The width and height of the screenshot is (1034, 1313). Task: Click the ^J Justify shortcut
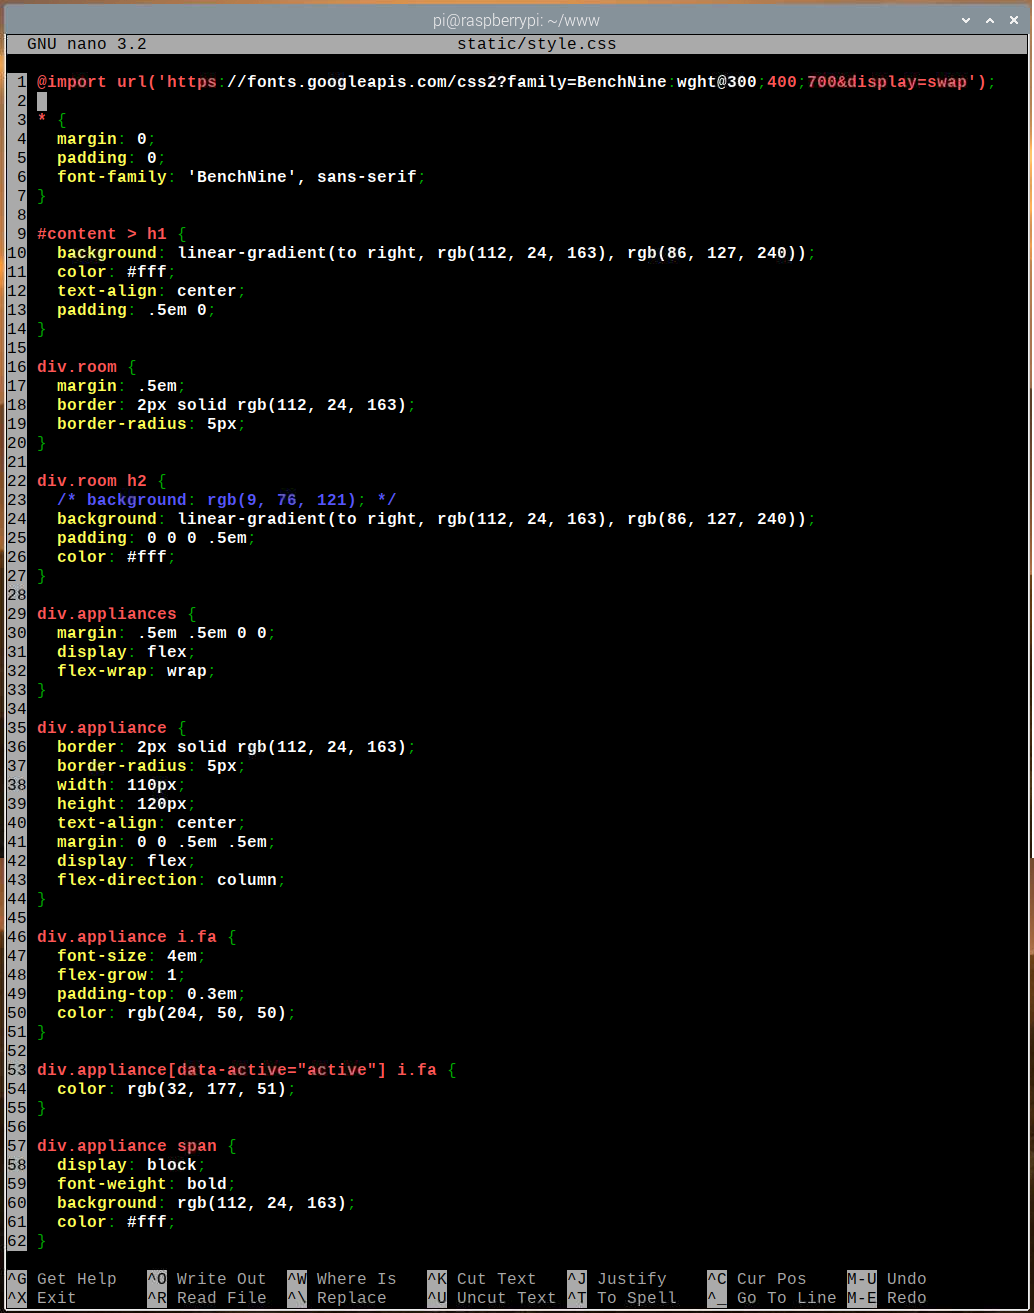[617, 1279]
